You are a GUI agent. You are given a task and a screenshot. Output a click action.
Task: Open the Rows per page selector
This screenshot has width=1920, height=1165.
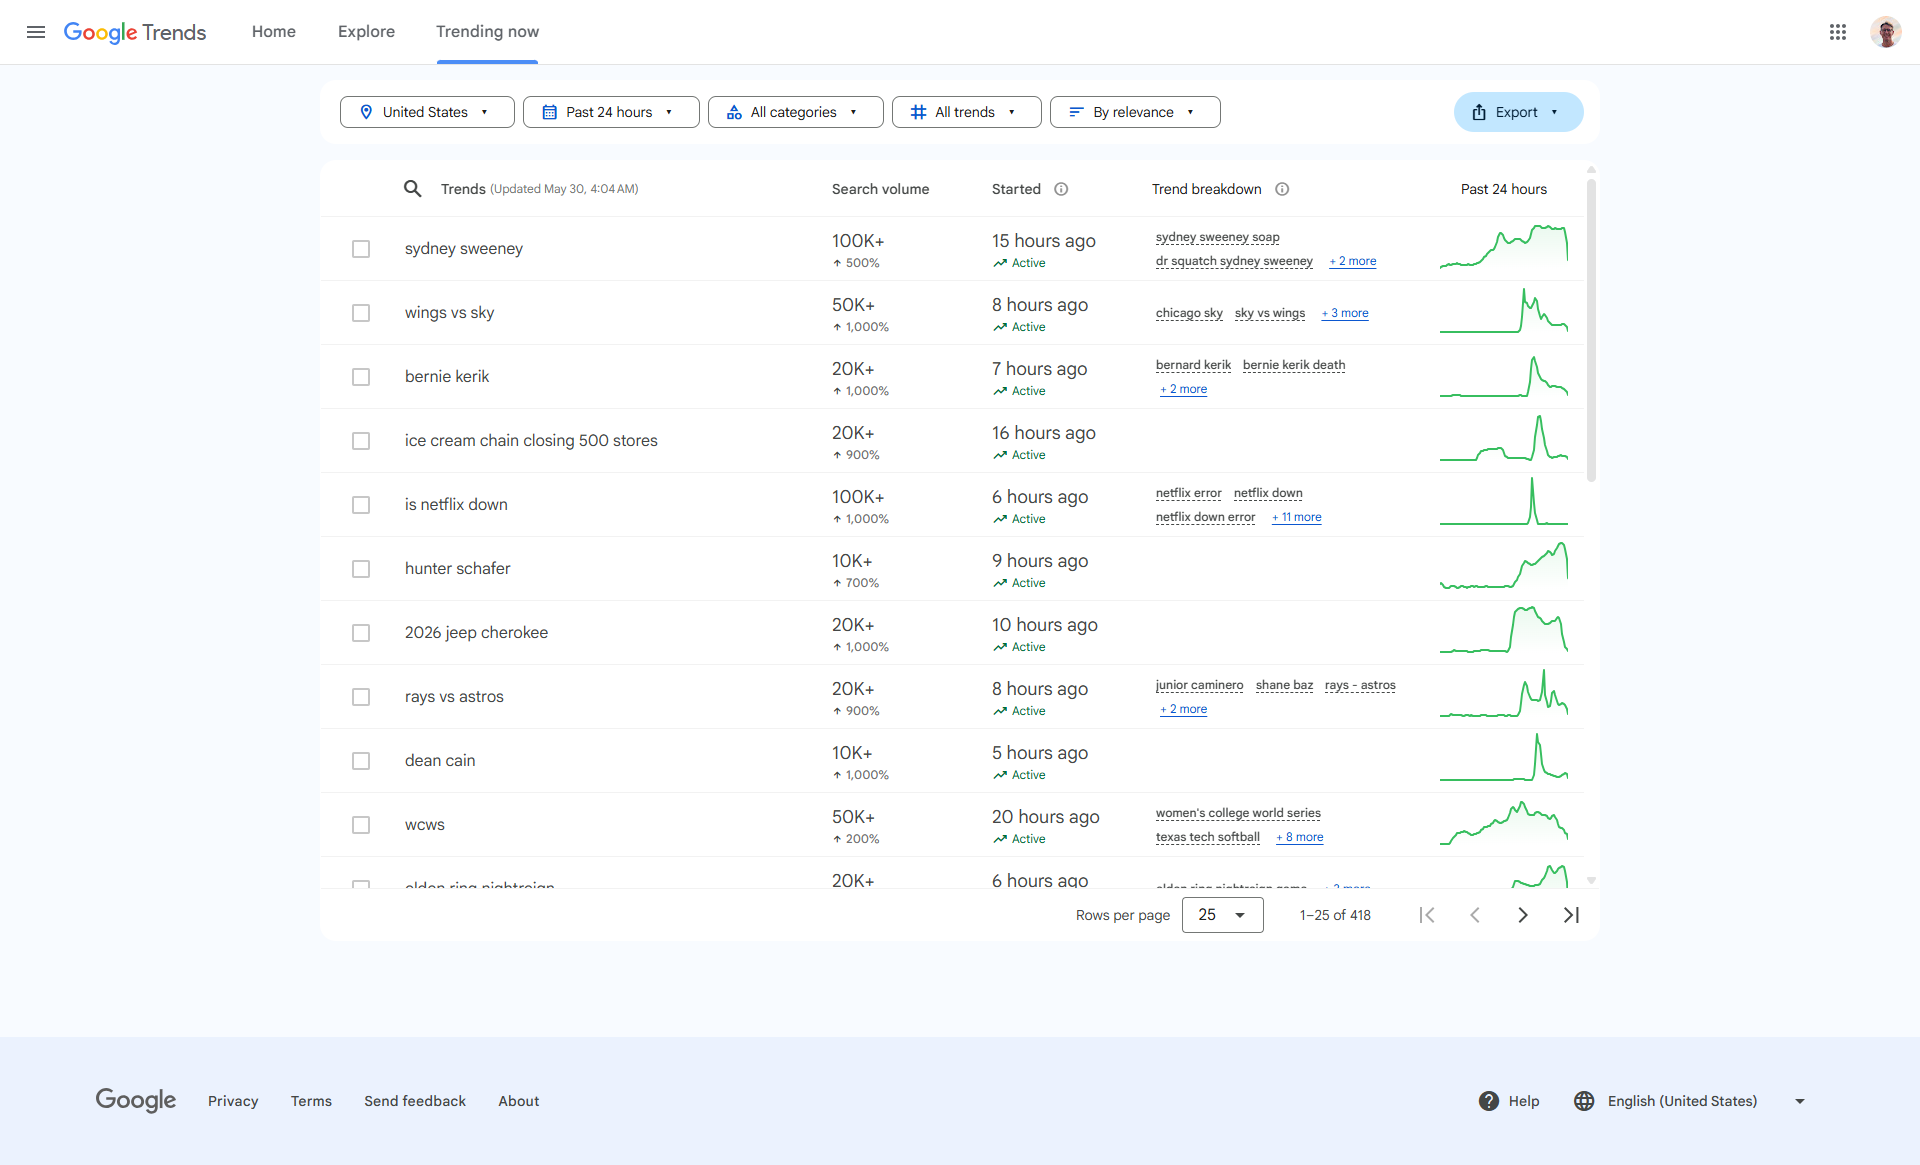(x=1222, y=915)
